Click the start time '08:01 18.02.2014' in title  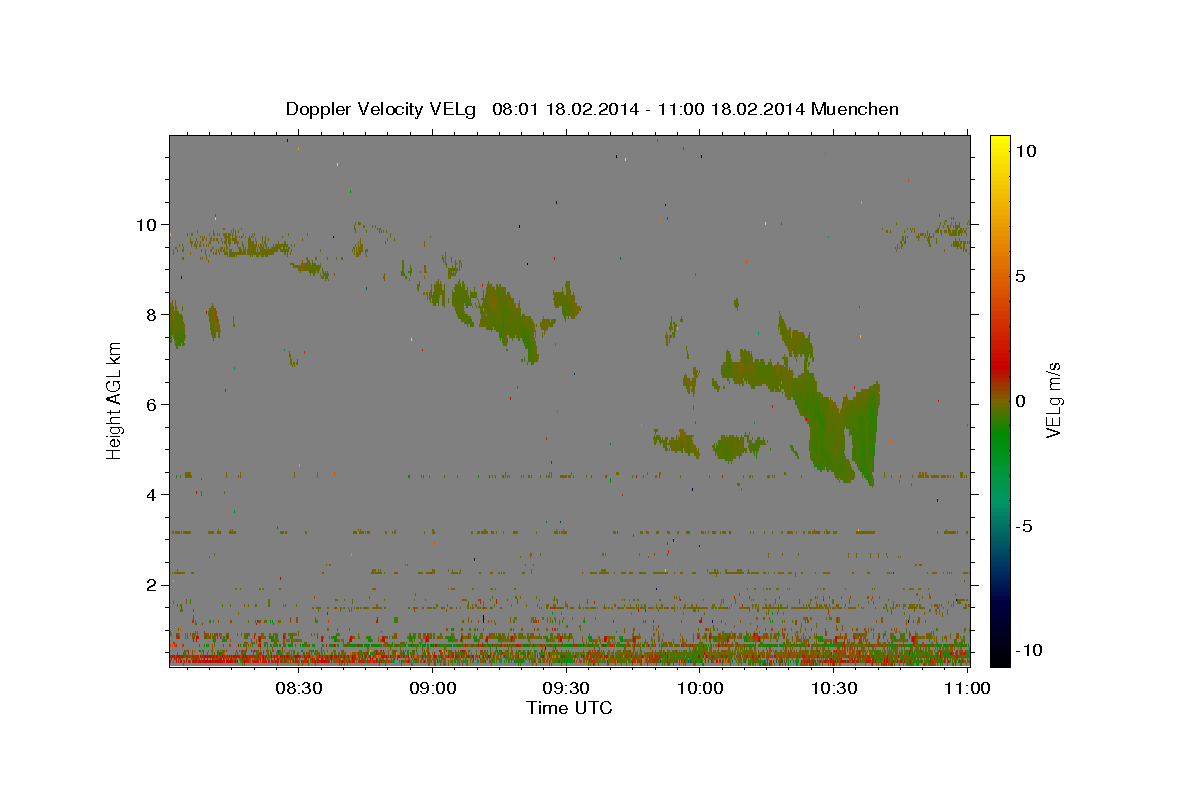(565, 109)
